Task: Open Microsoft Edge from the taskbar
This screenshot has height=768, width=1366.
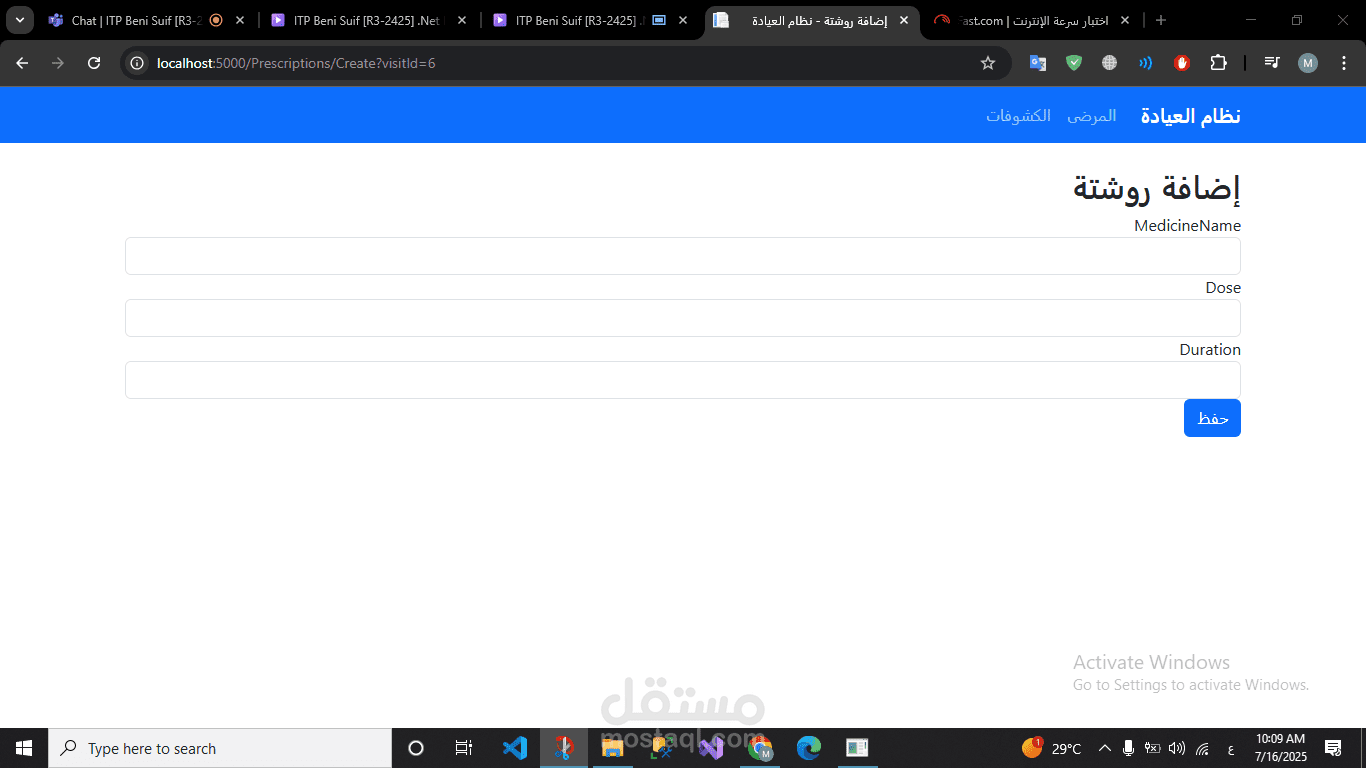Action: pyautogui.click(x=809, y=748)
